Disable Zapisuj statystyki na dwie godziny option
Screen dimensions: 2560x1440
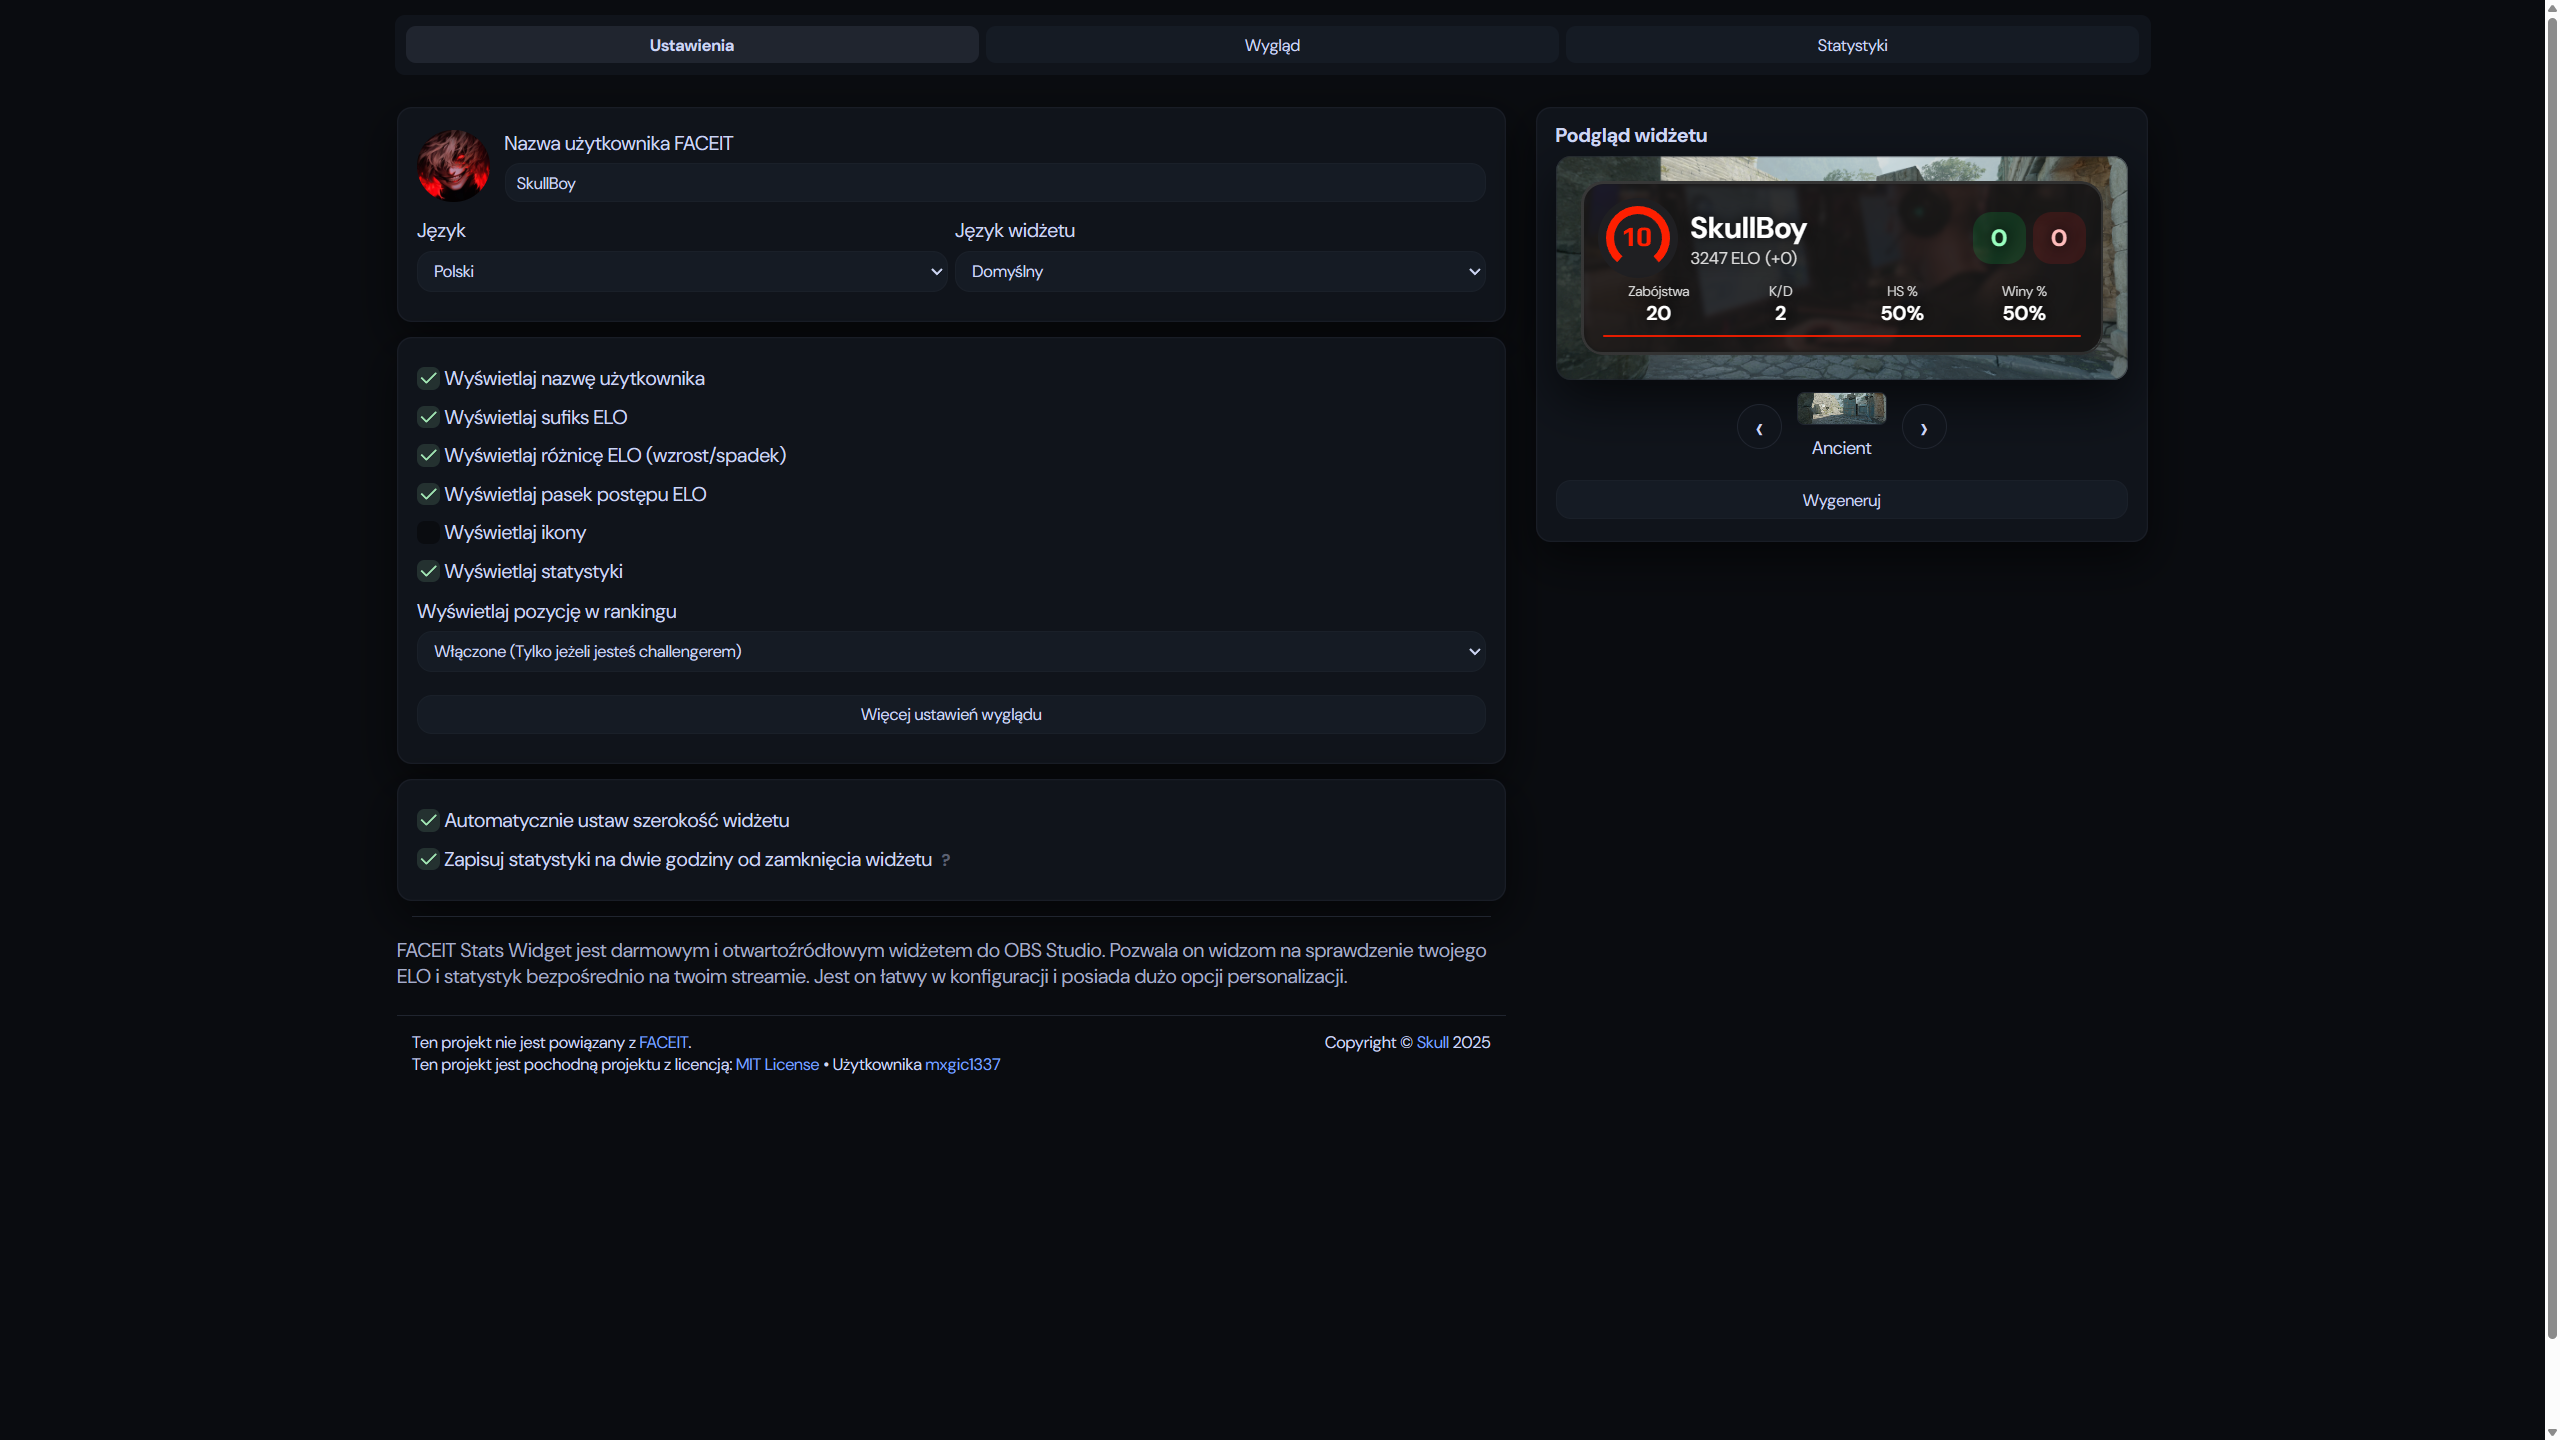(428, 859)
